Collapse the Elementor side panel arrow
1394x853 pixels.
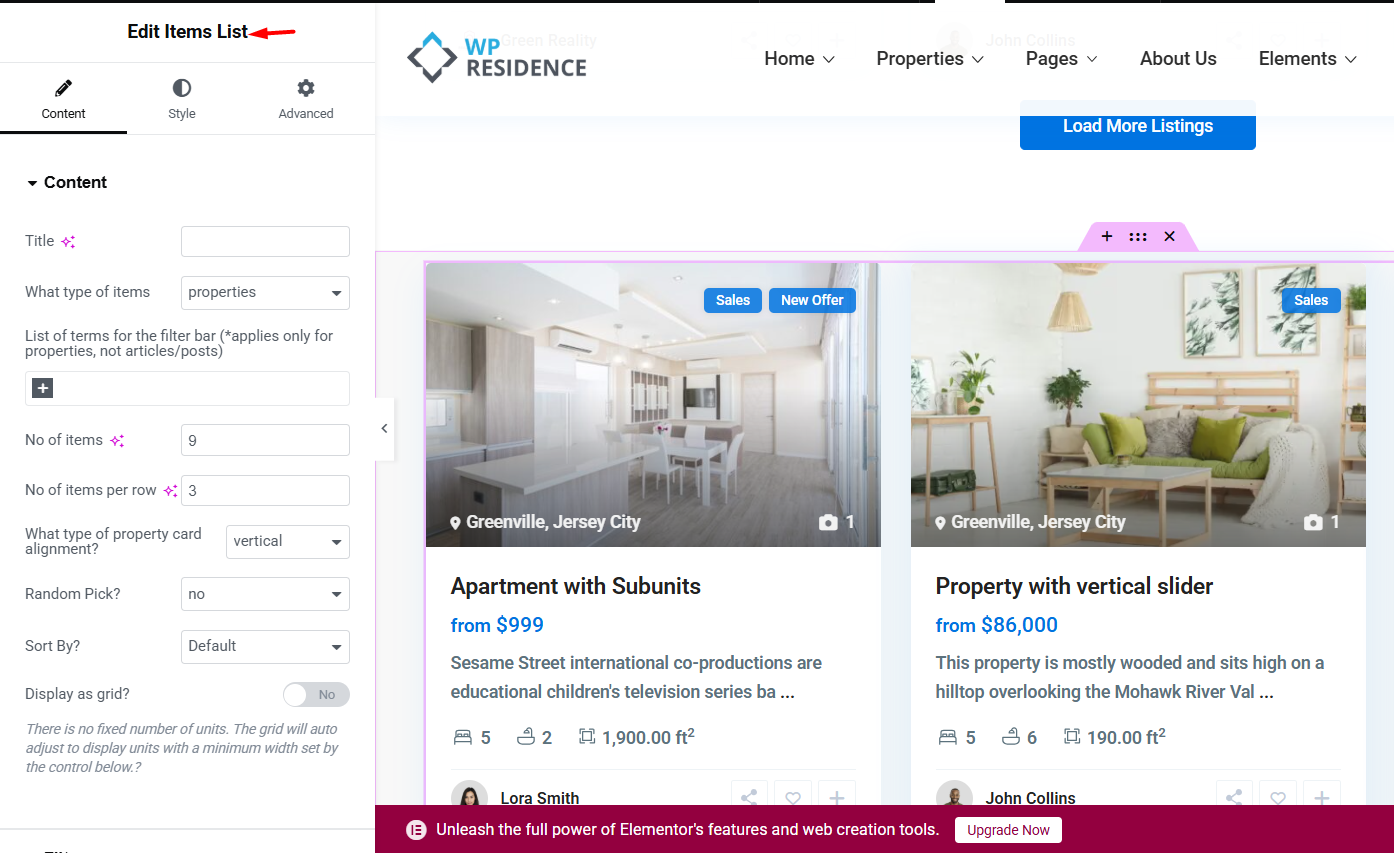click(384, 428)
